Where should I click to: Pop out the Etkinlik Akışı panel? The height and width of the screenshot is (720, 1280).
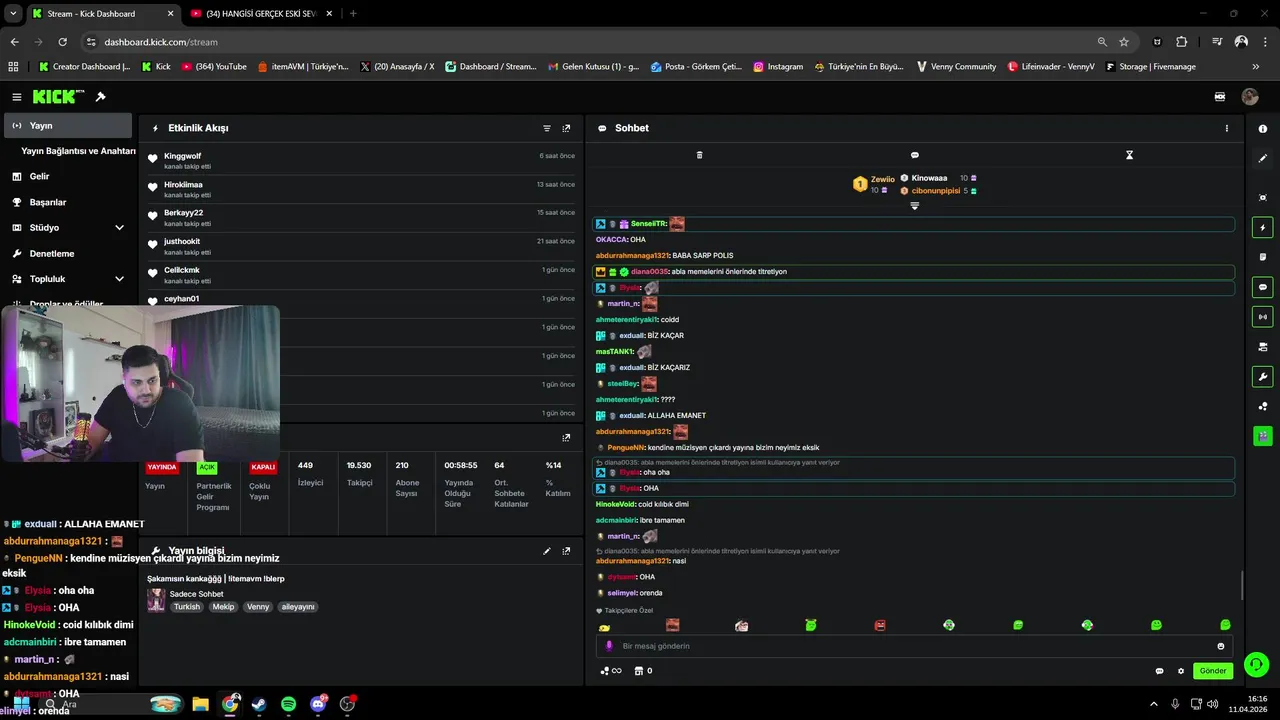click(x=566, y=128)
